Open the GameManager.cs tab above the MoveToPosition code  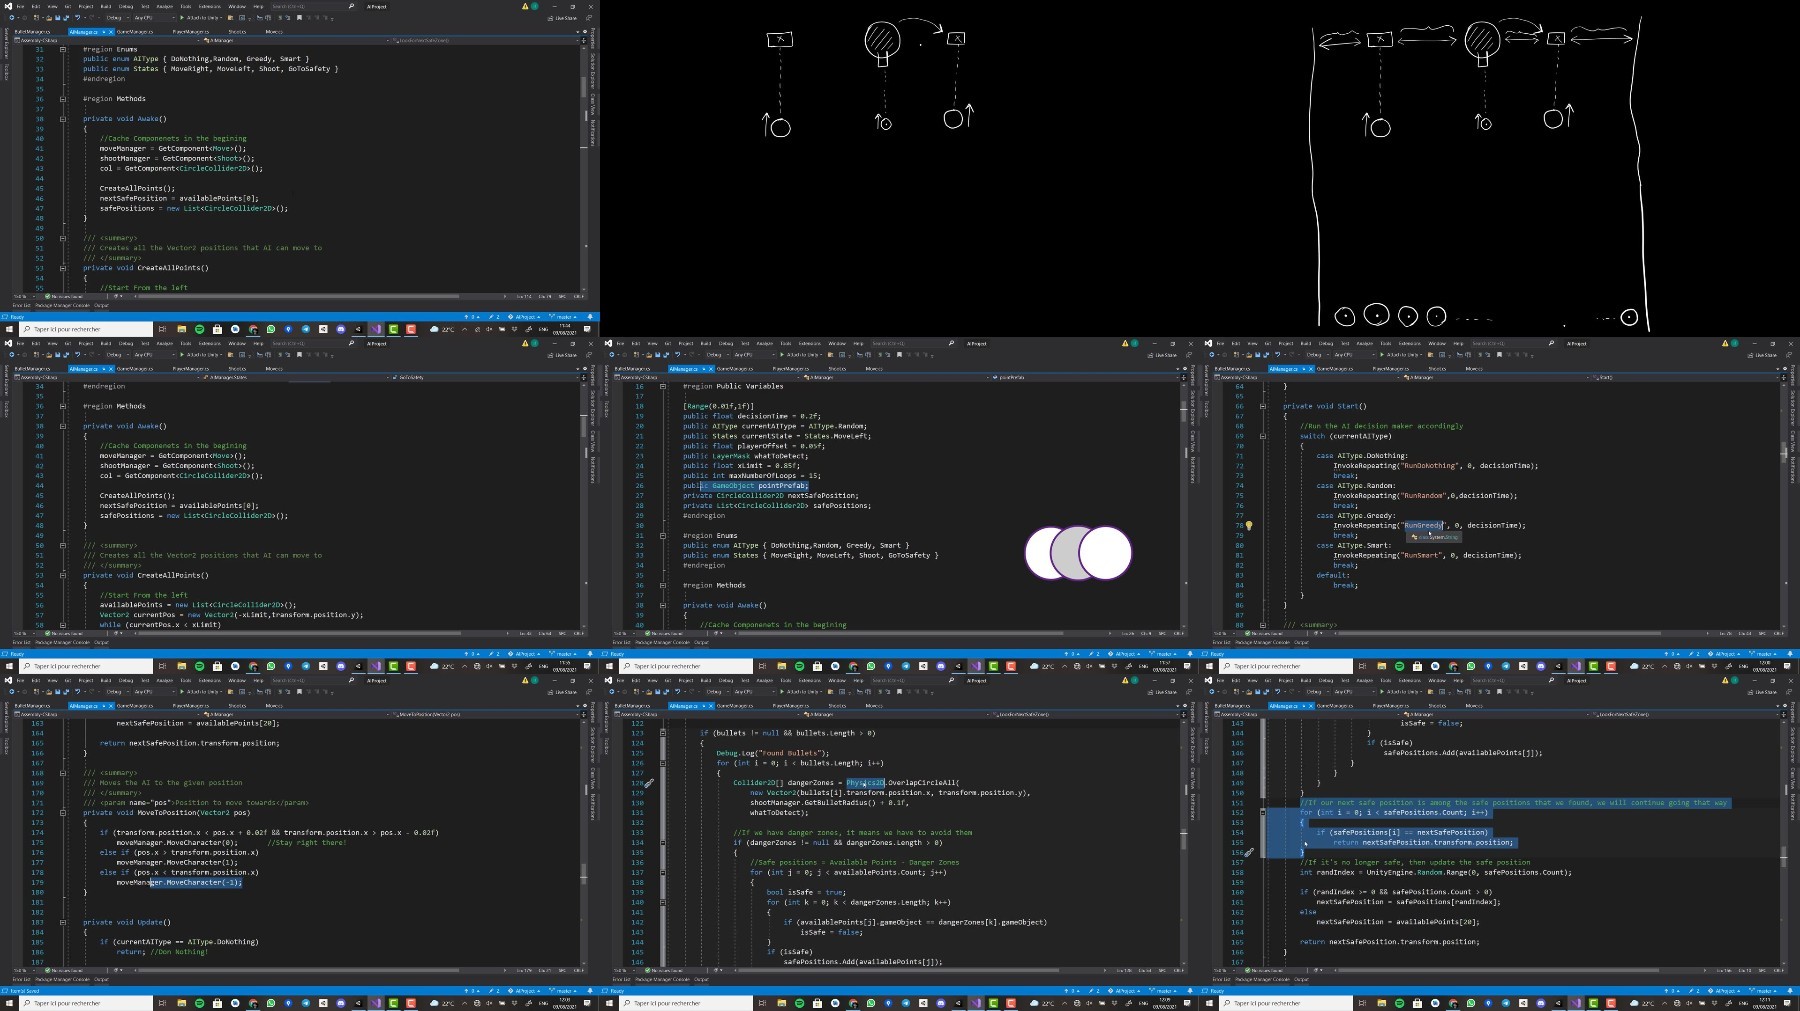click(135, 705)
